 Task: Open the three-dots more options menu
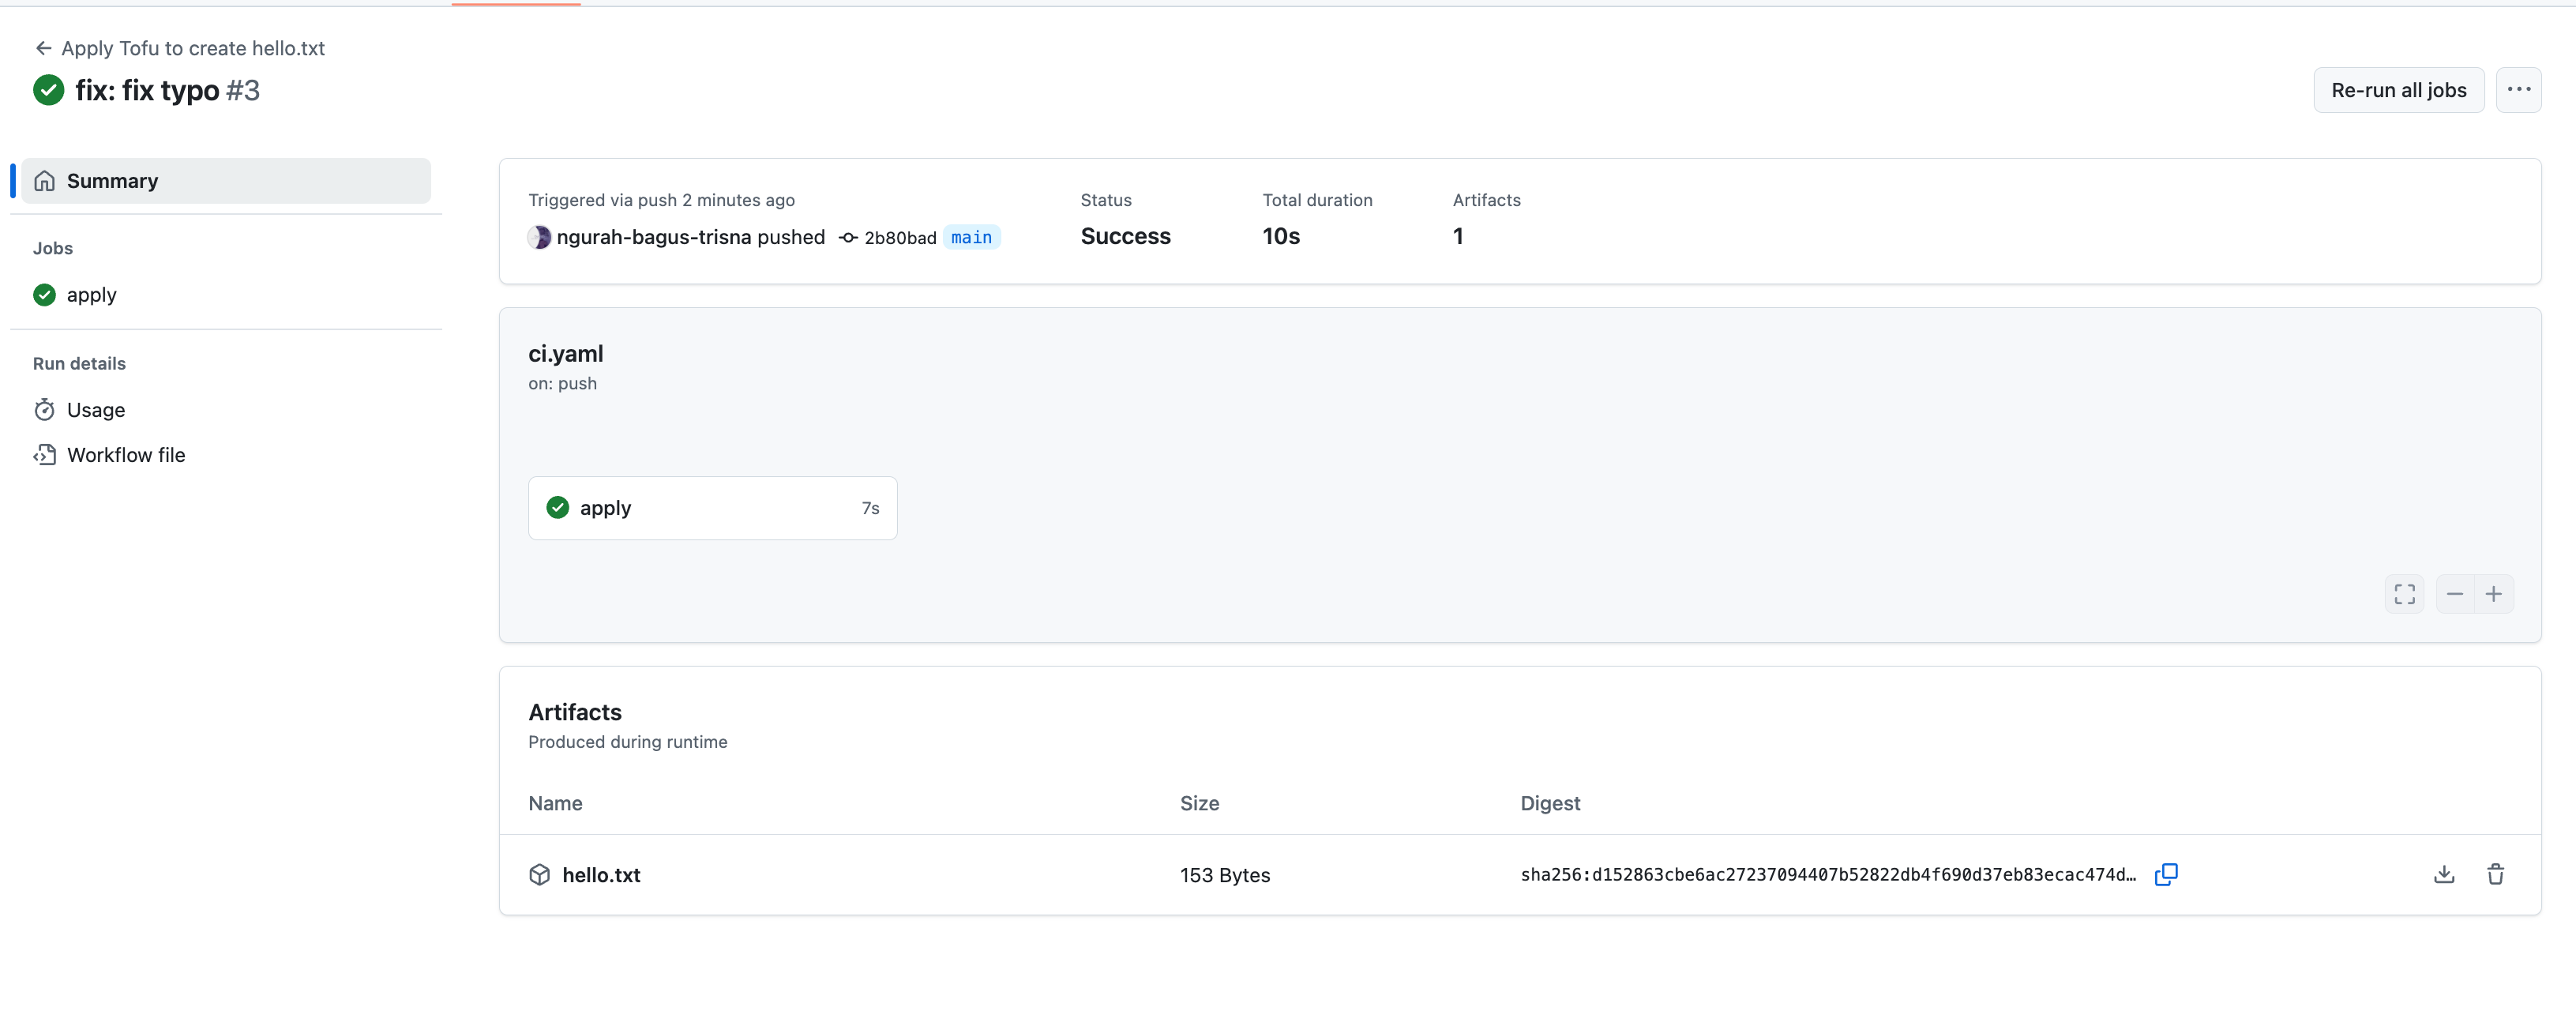[x=2518, y=90]
